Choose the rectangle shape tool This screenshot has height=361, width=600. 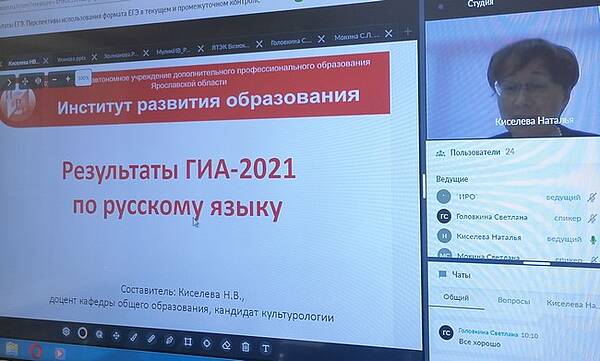[188, 341]
